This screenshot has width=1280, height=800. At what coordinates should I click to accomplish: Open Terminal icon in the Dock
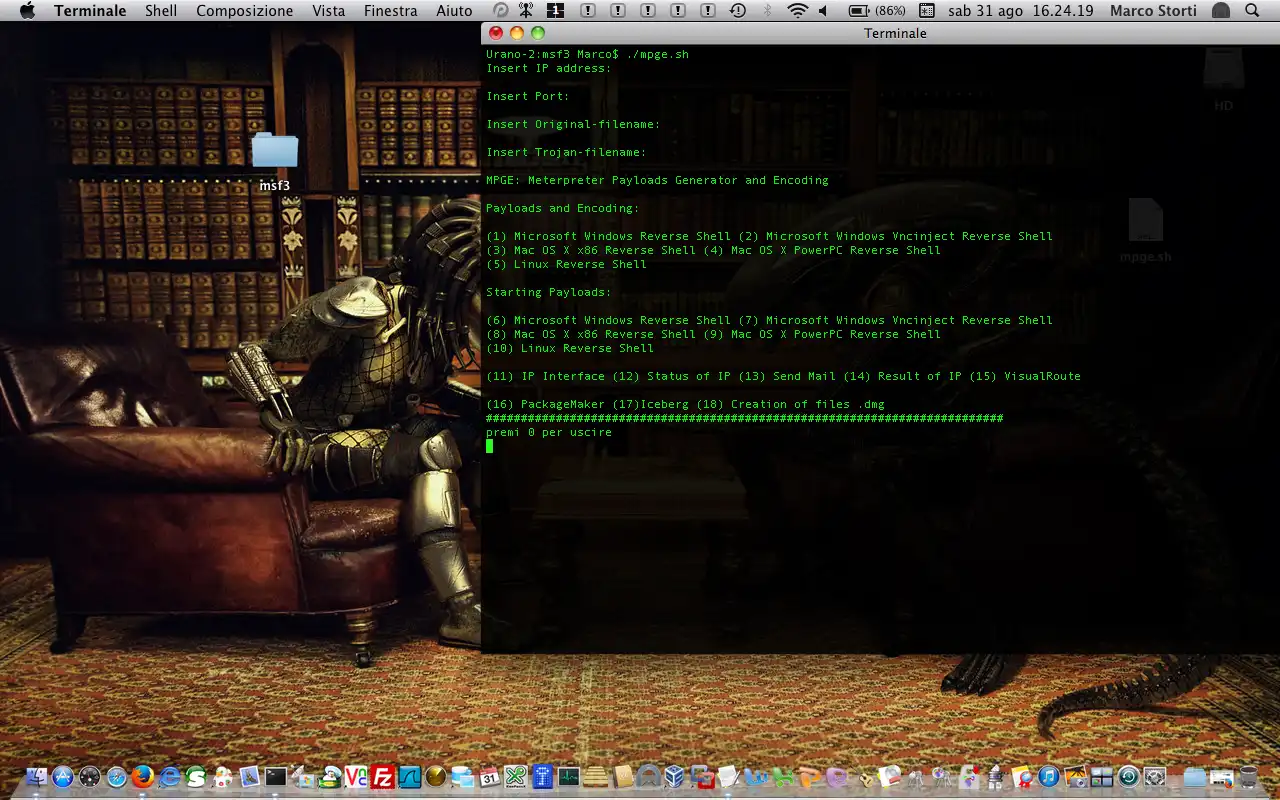click(x=276, y=777)
